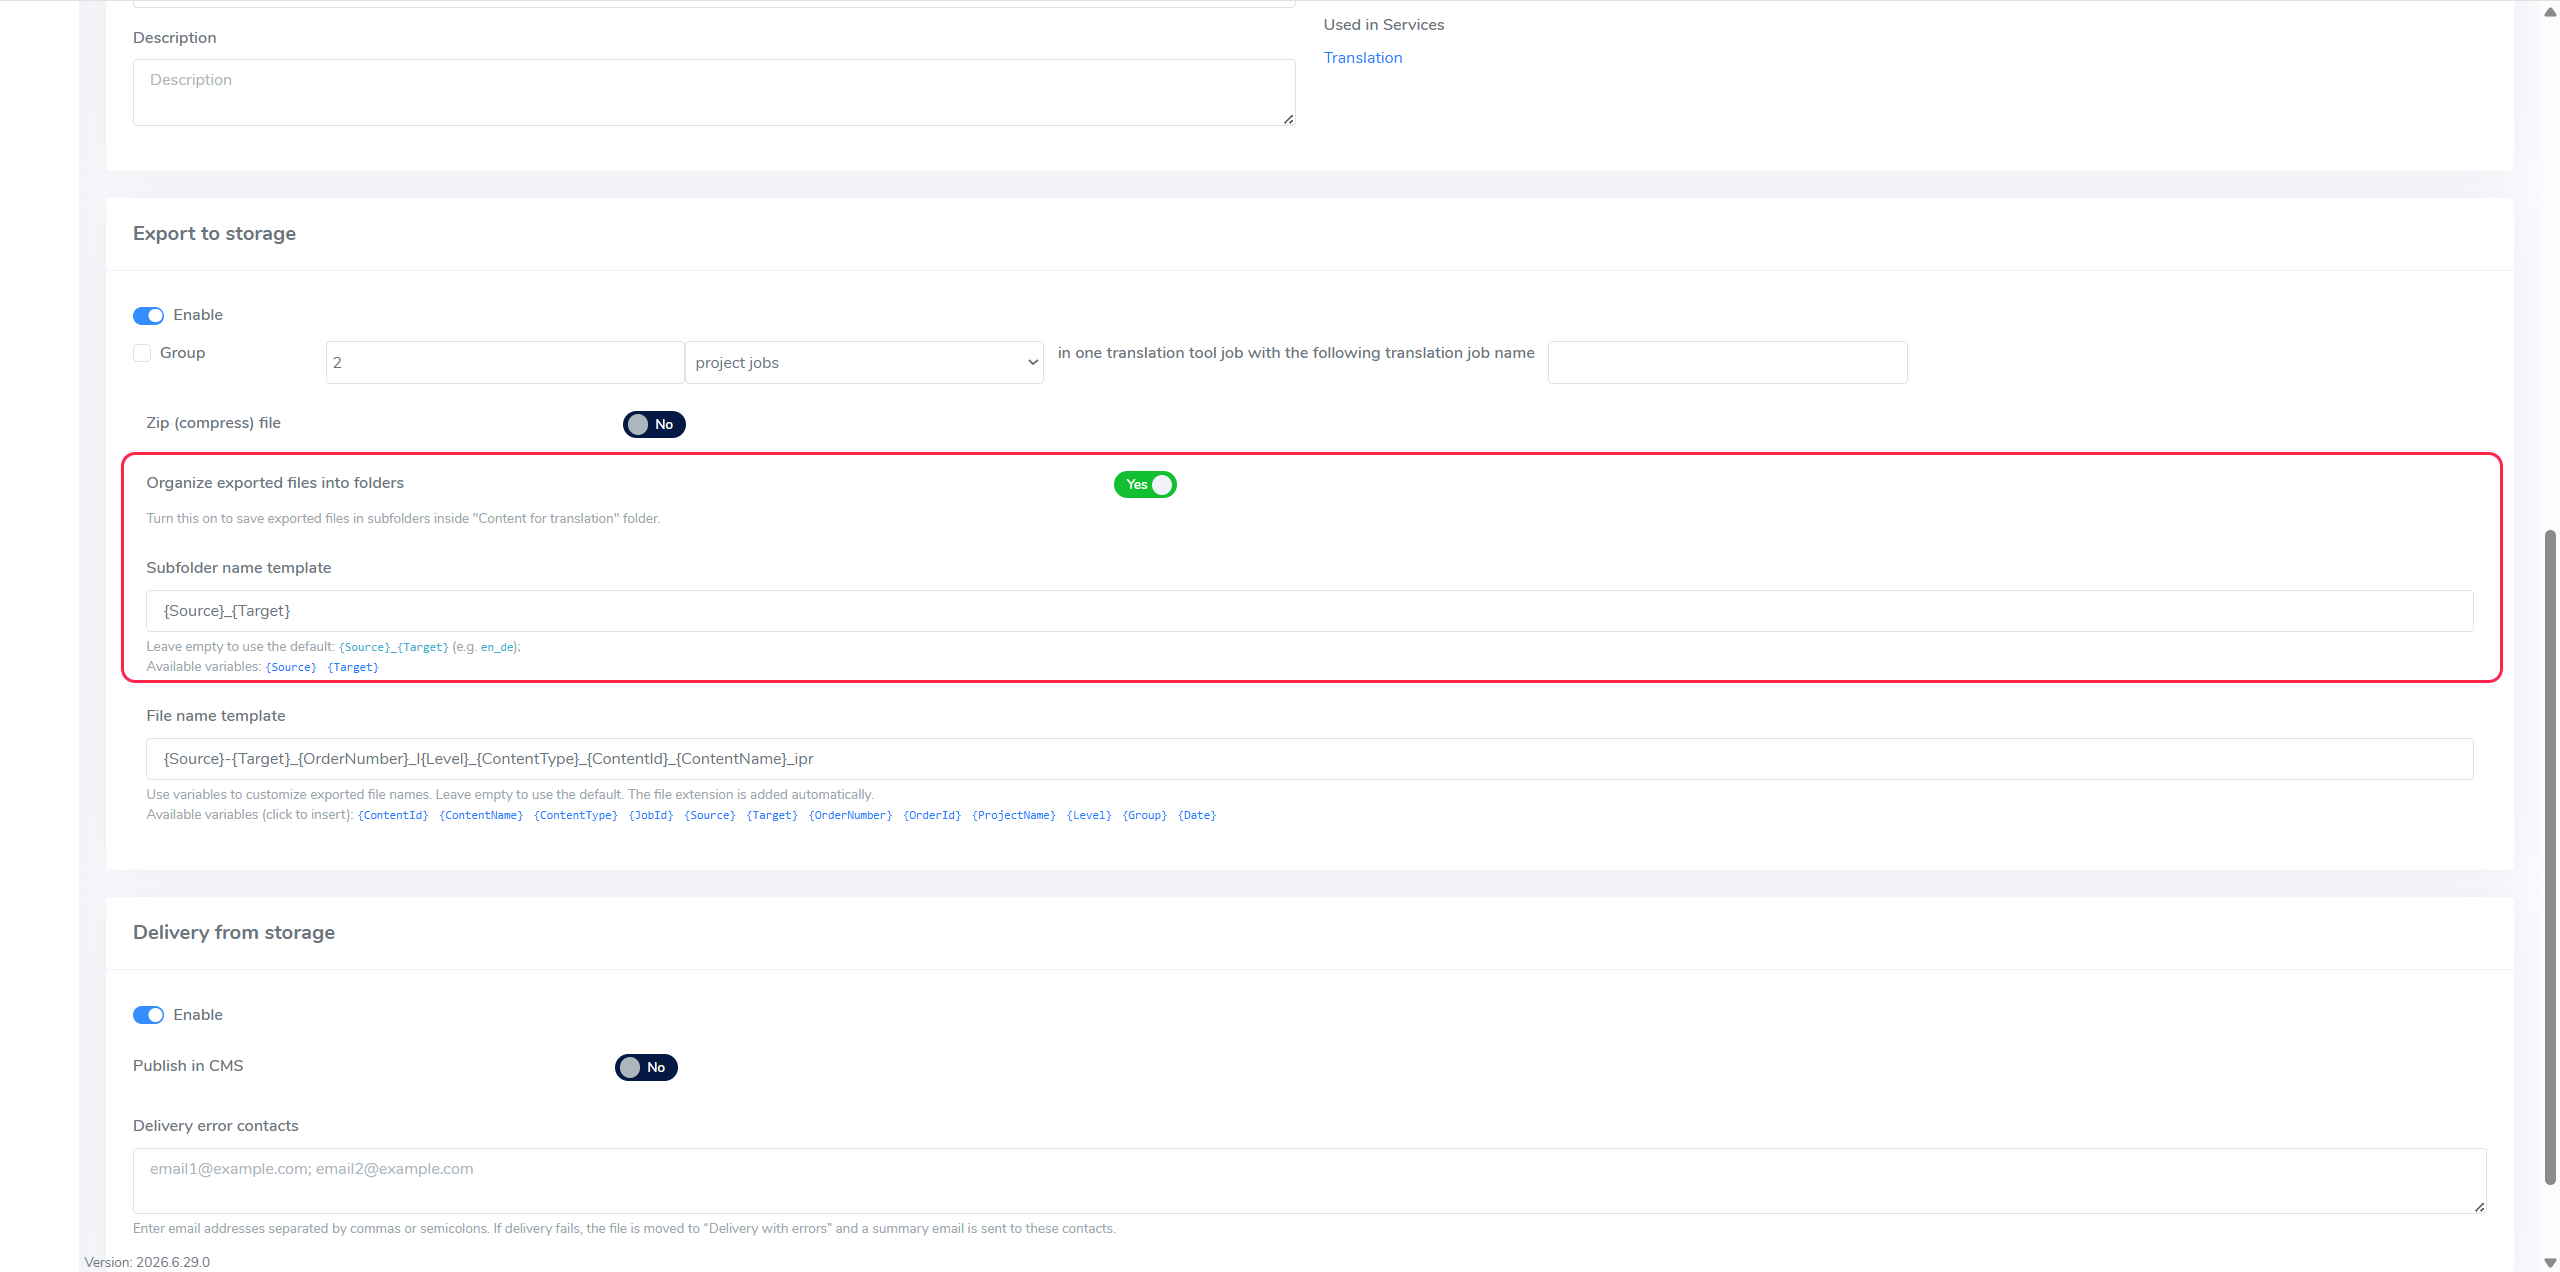The height and width of the screenshot is (1272, 2560).
Task: Open the Translation service link
Action: pos(1363,58)
